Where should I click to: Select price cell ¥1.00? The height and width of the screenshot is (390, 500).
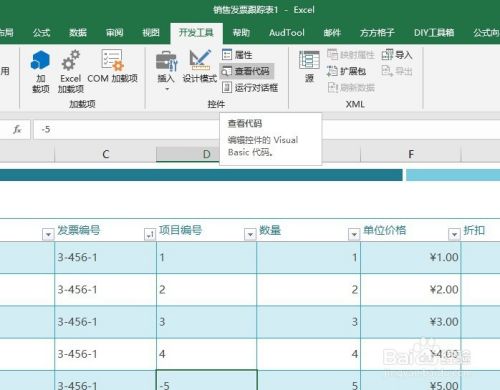[x=411, y=258]
